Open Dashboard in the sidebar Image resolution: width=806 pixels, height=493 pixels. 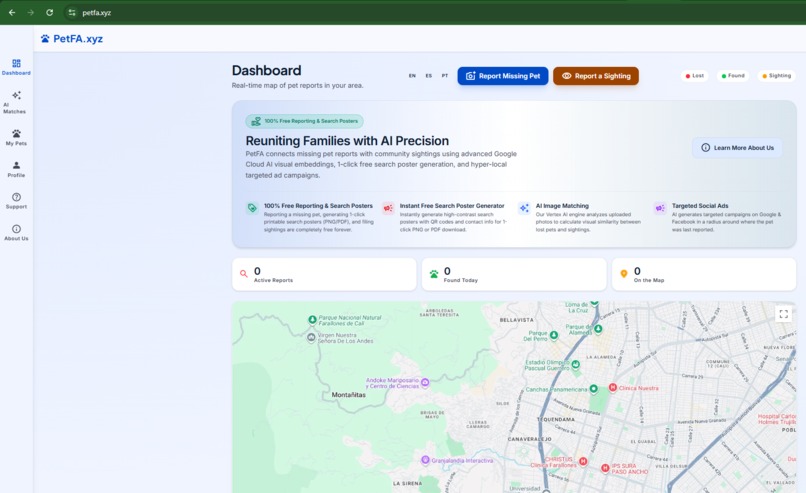coord(16,67)
